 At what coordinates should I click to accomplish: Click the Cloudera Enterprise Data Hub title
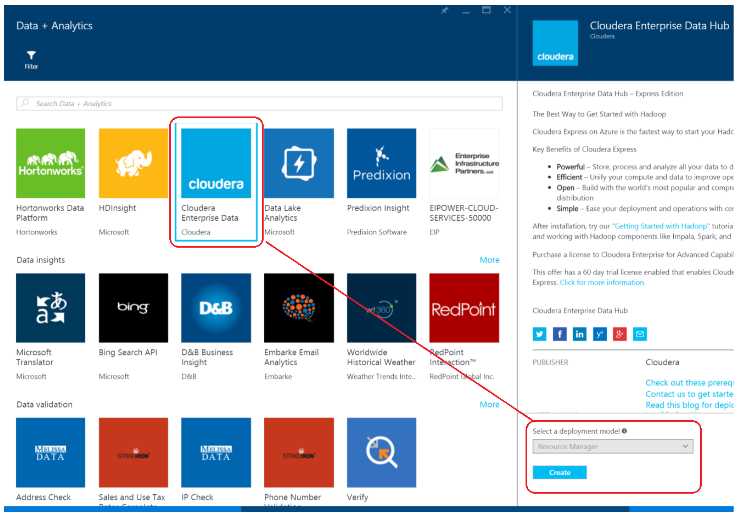(x=659, y=26)
